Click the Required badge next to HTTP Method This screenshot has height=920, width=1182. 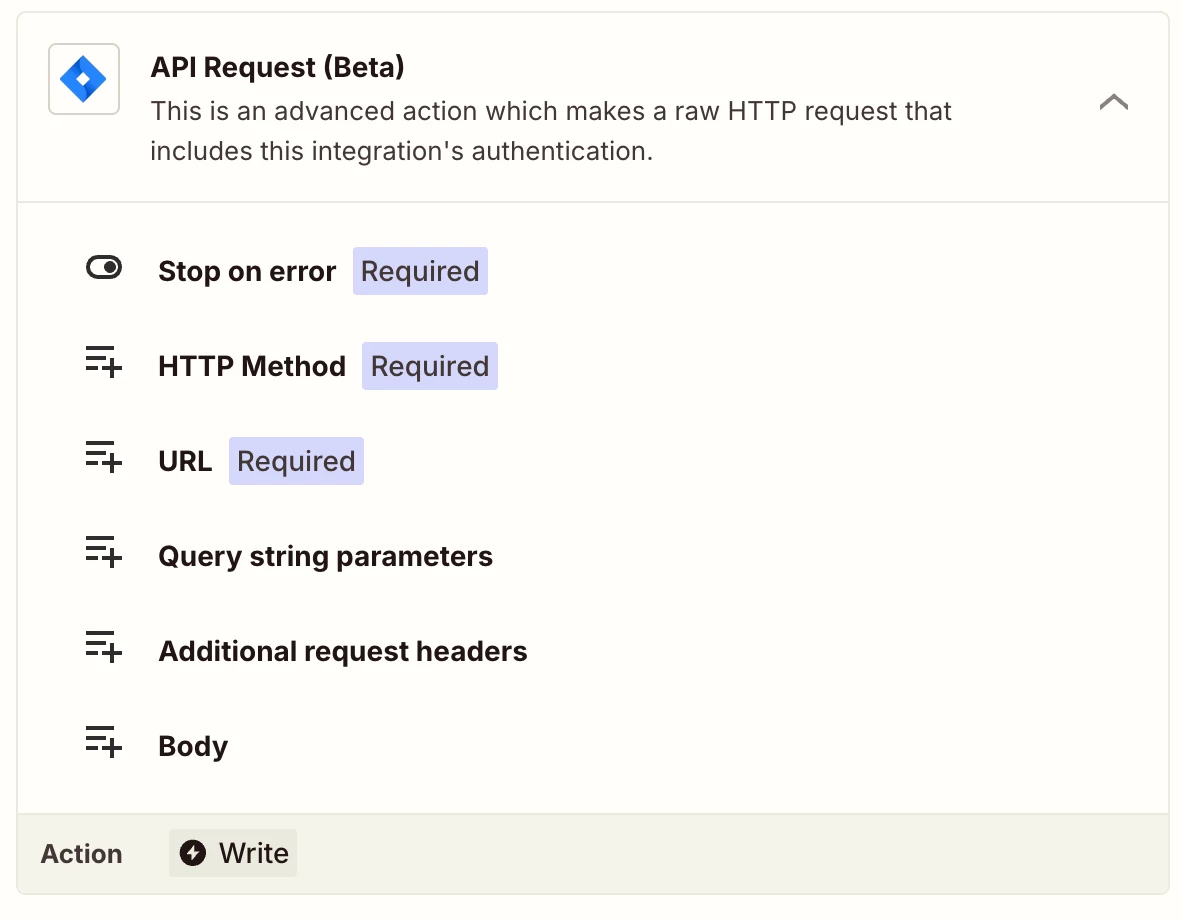(x=430, y=366)
